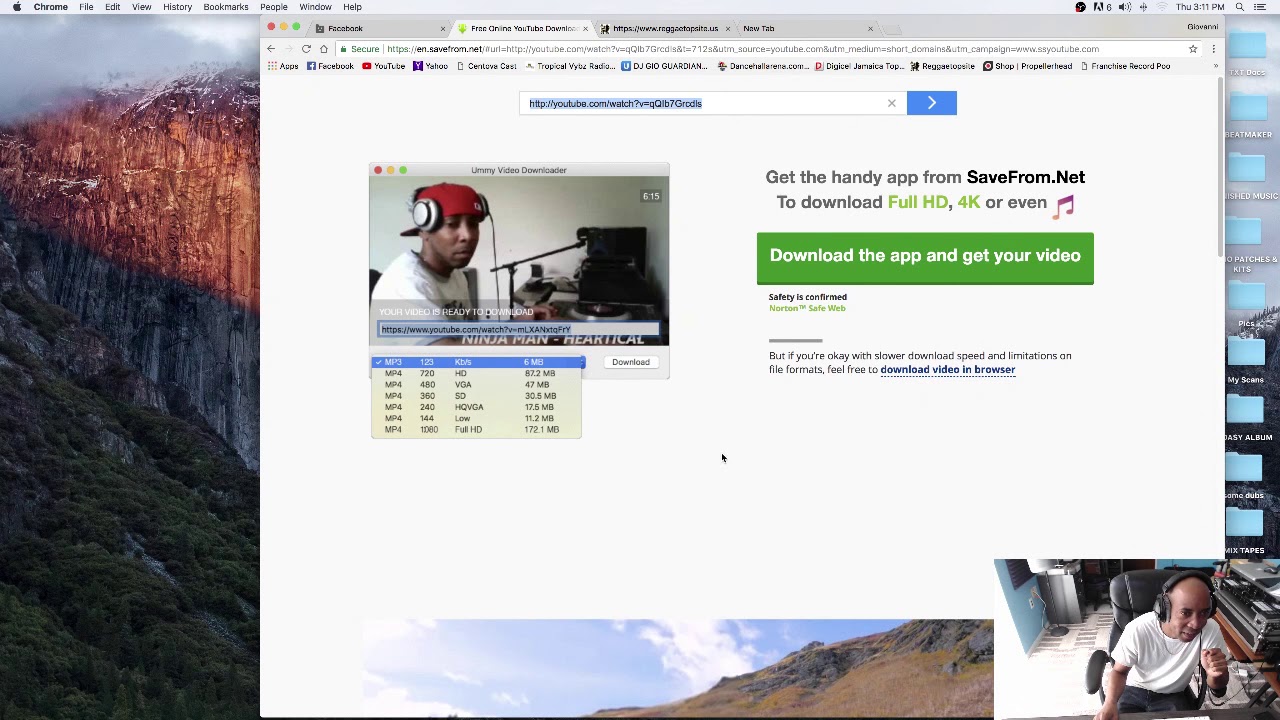Open the File menu
The image size is (1280, 720).
tap(86, 7)
